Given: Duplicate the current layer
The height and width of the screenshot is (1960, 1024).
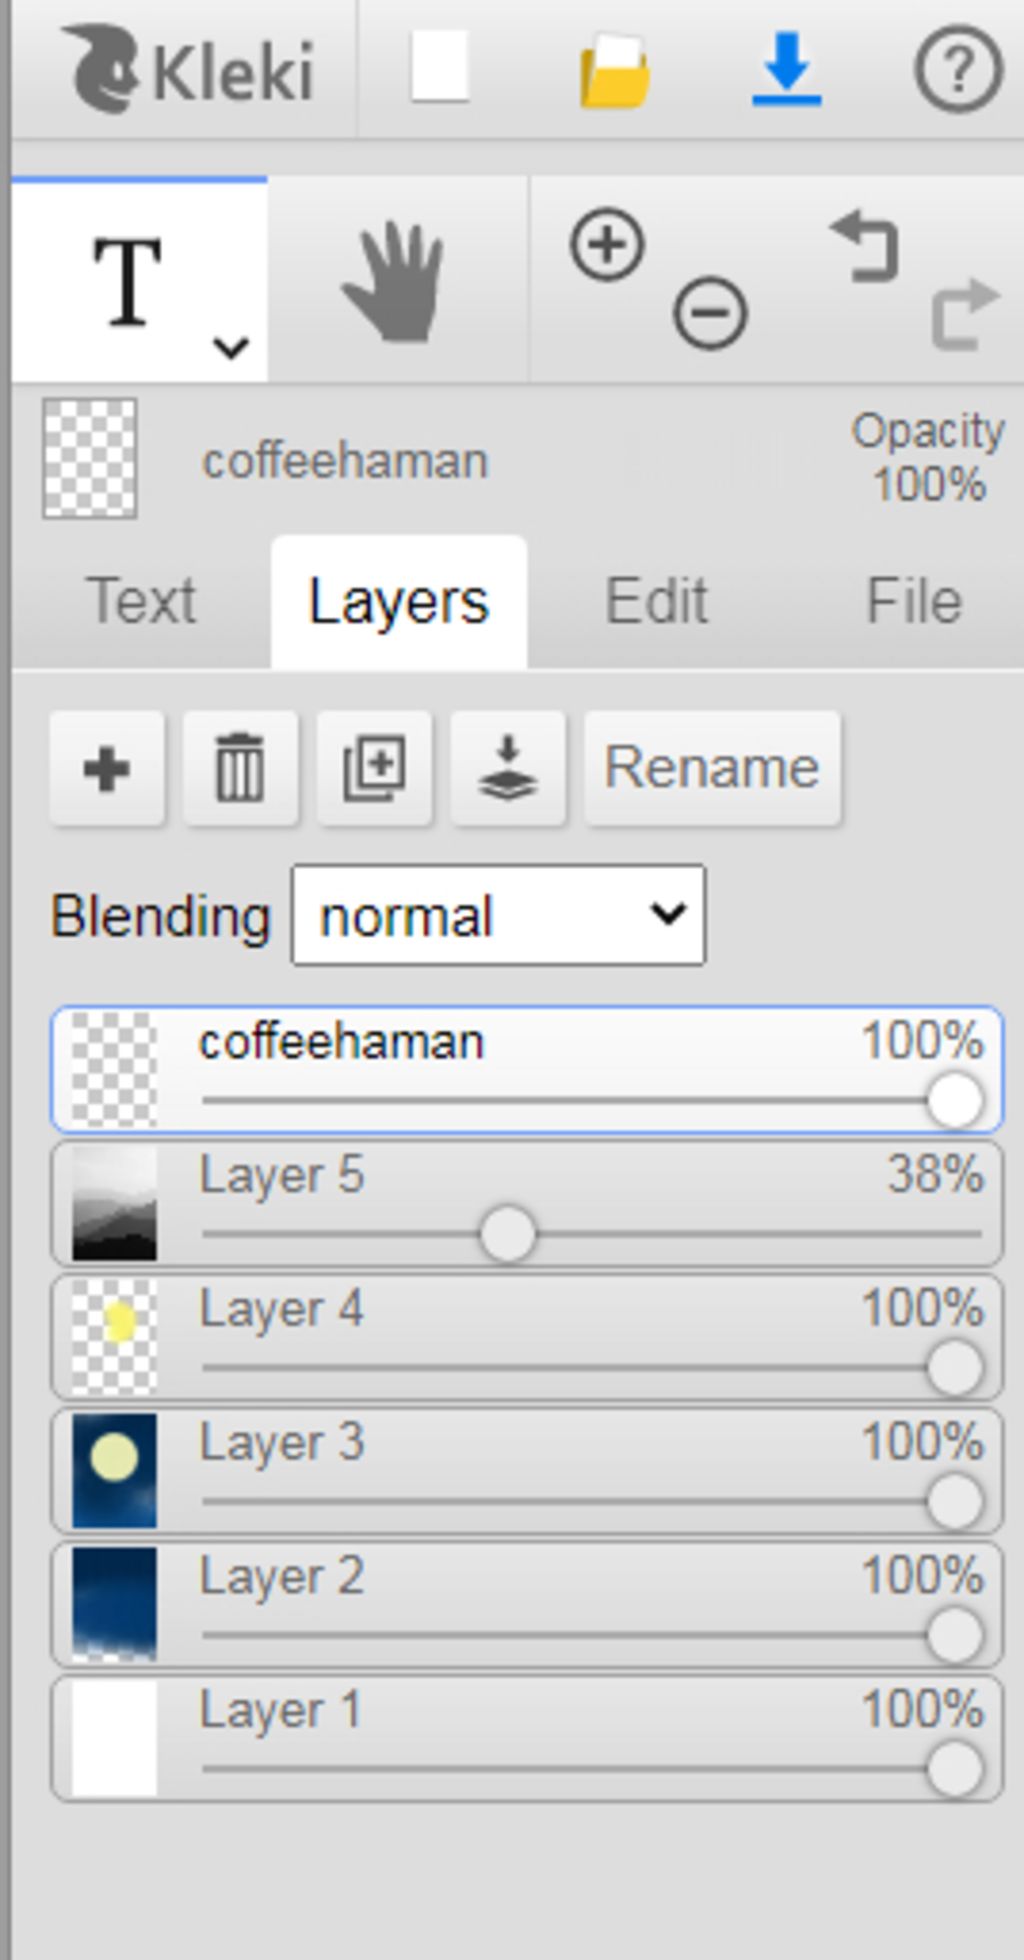Looking at the screenshot, I should pyautogui.click(x=374, y=768).
